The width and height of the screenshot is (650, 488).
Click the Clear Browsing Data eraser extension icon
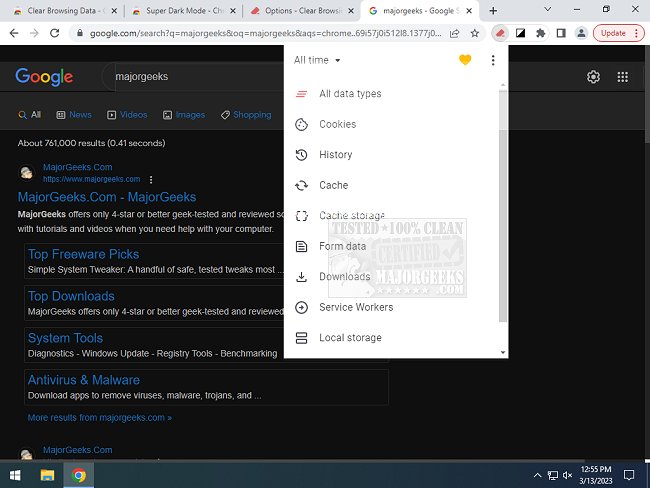[x=500, y=33]
